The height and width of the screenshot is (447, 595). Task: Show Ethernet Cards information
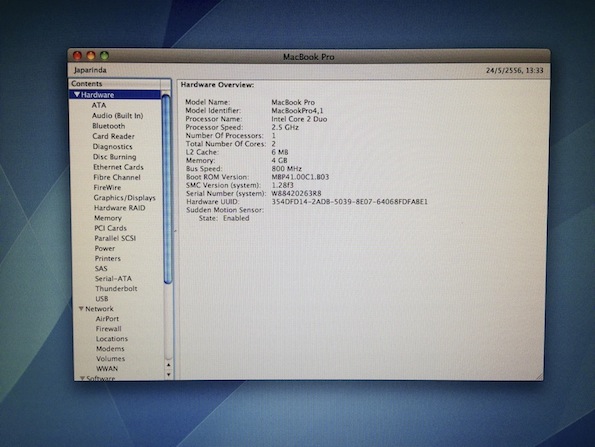(x=118, y=167)
